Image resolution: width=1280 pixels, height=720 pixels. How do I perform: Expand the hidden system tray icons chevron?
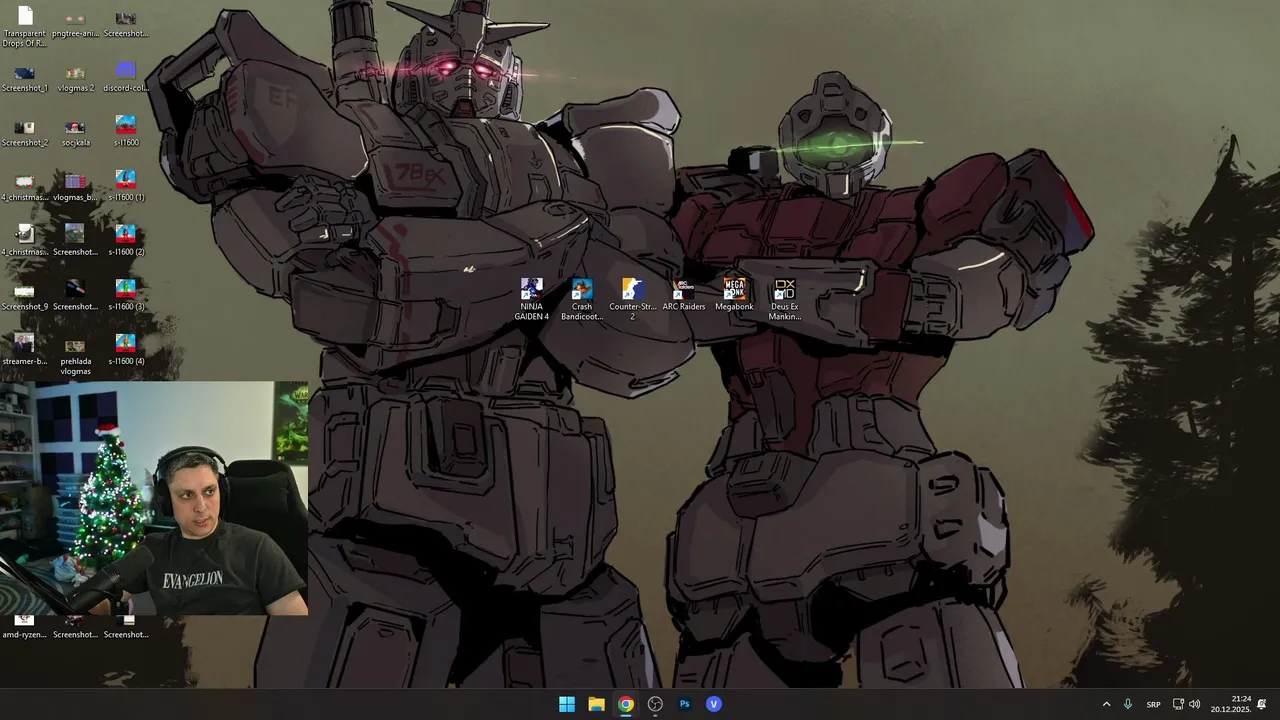click(x=1106, y=705)
